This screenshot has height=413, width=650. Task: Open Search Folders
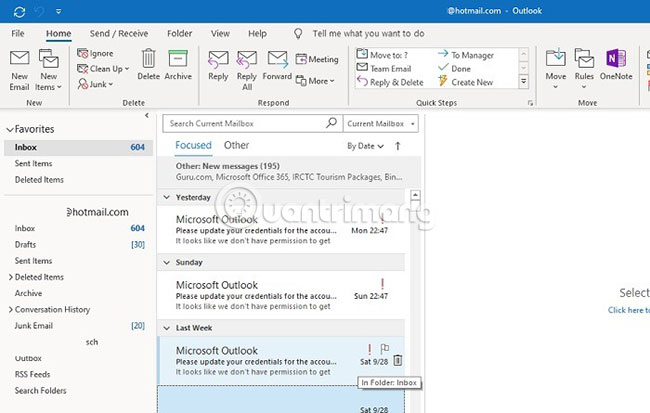click(x=40, y=391)
